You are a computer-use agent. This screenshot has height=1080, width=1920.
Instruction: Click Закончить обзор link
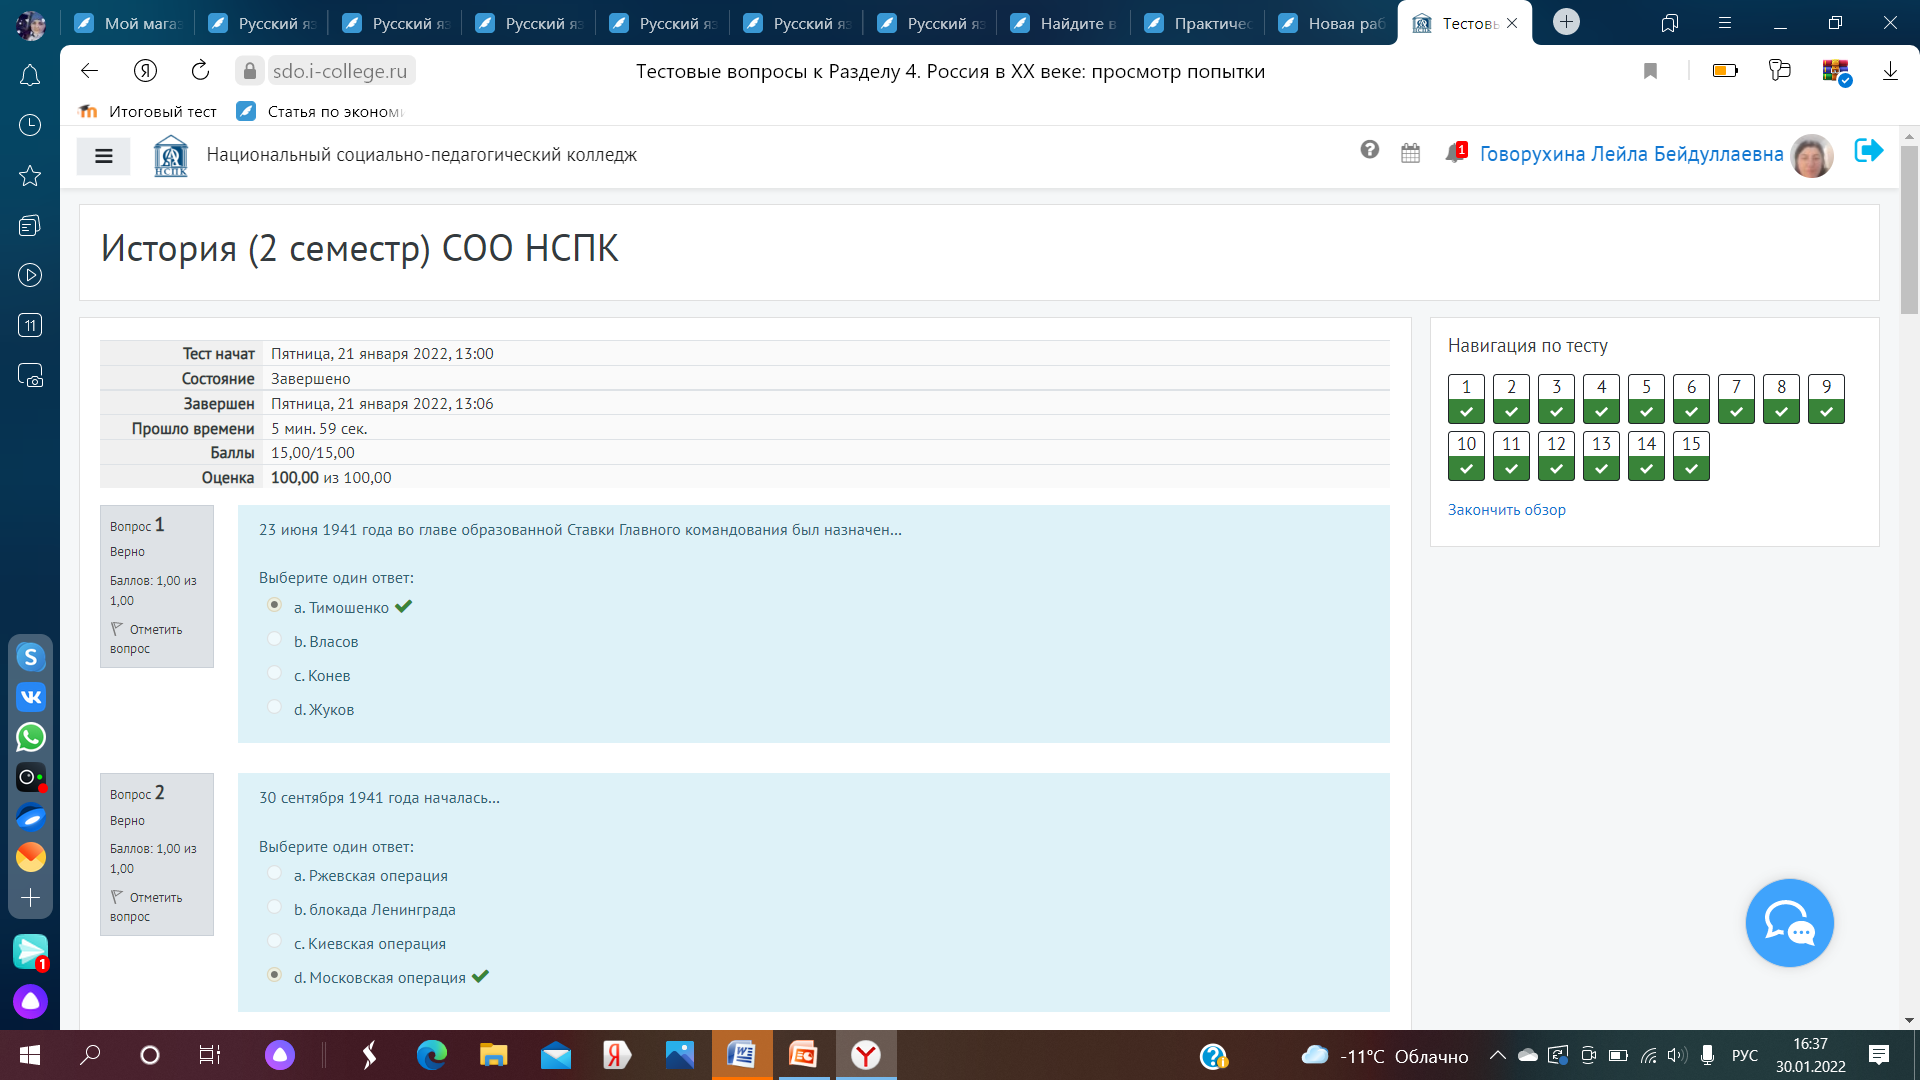(1506, 510)
